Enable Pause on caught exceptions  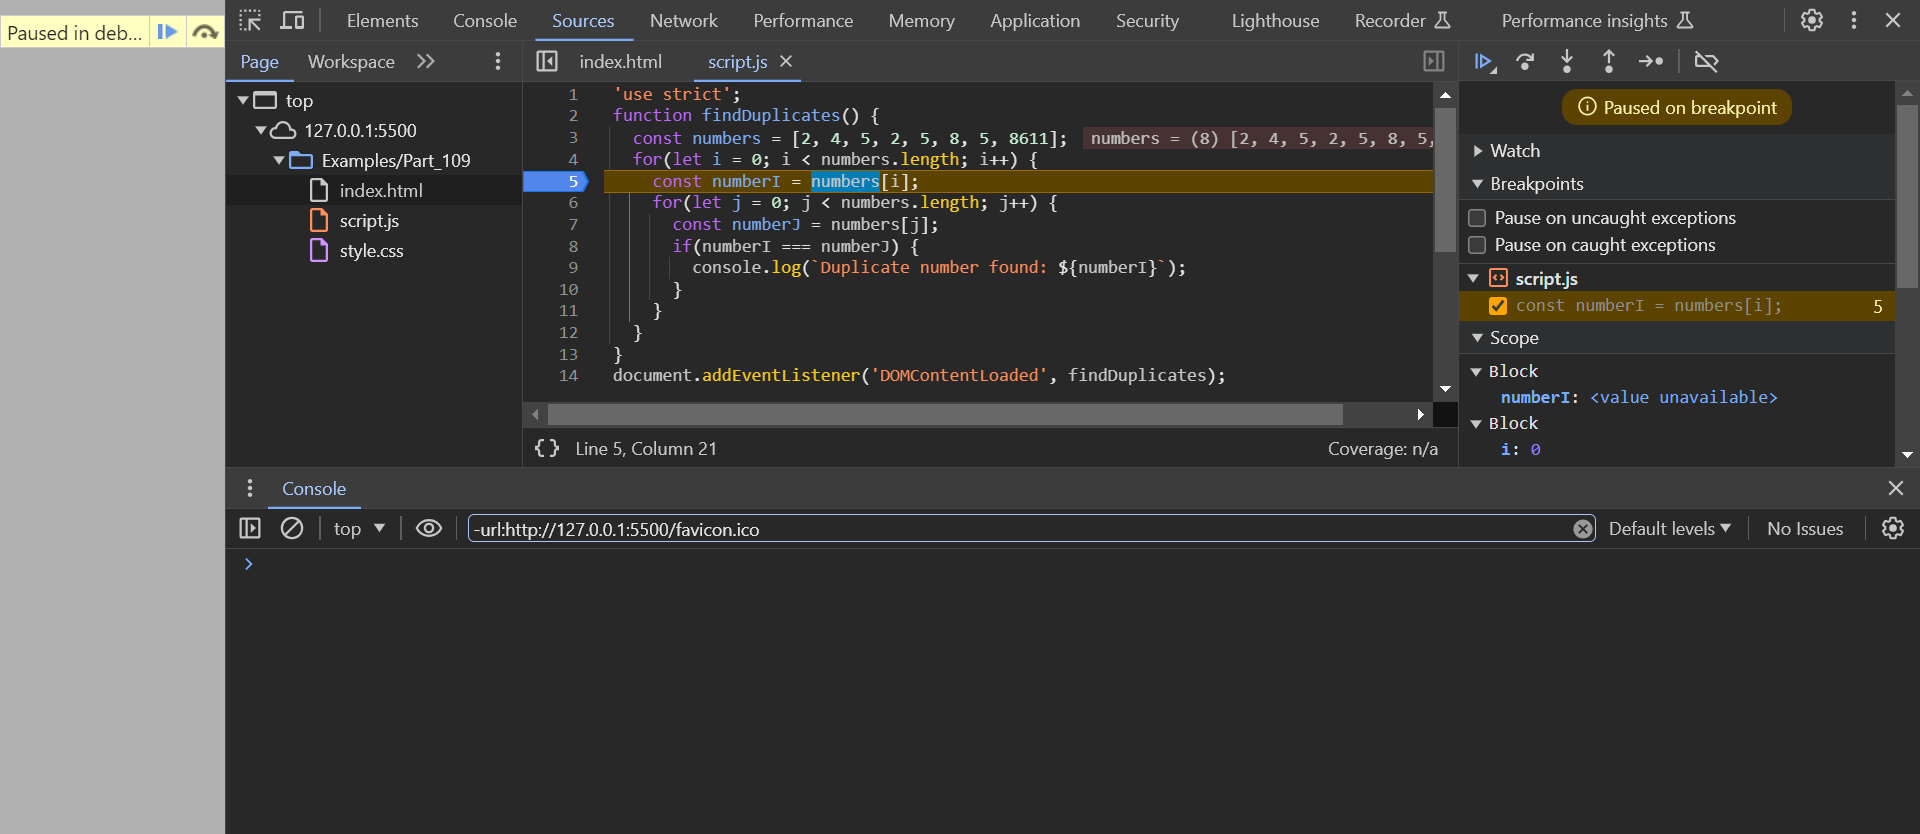pos(1477,245)
